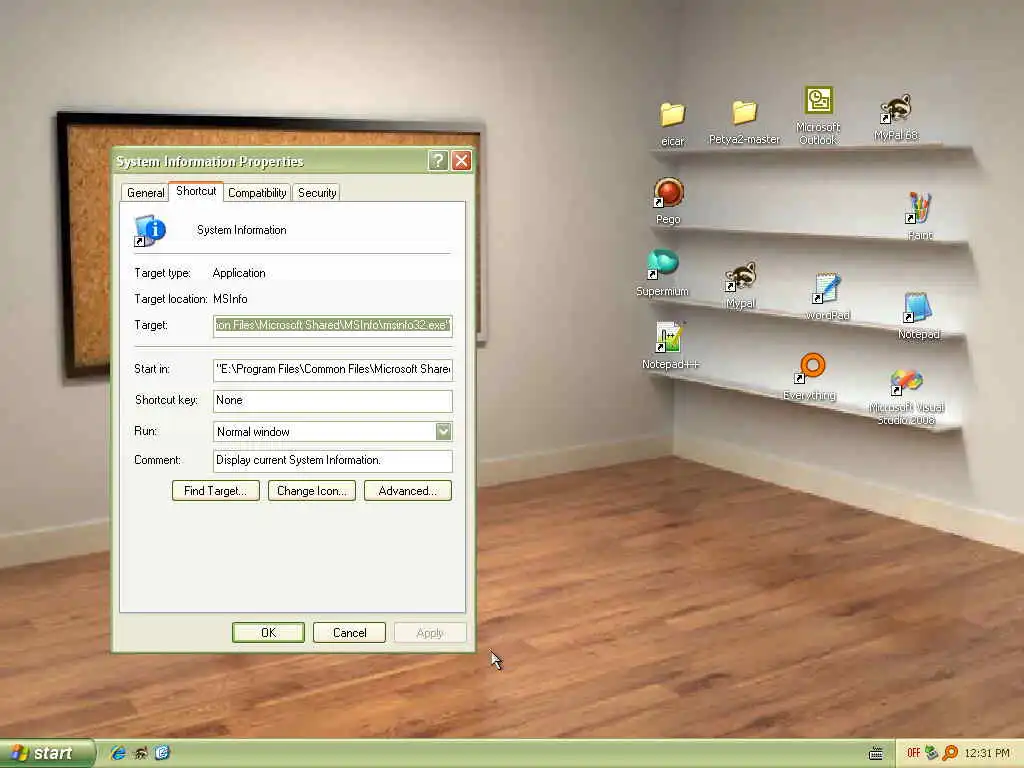Screen dimensions: 1024x768
Task: Click the System Information shortcut icon in dialog
Action: [x=150, y=230]
